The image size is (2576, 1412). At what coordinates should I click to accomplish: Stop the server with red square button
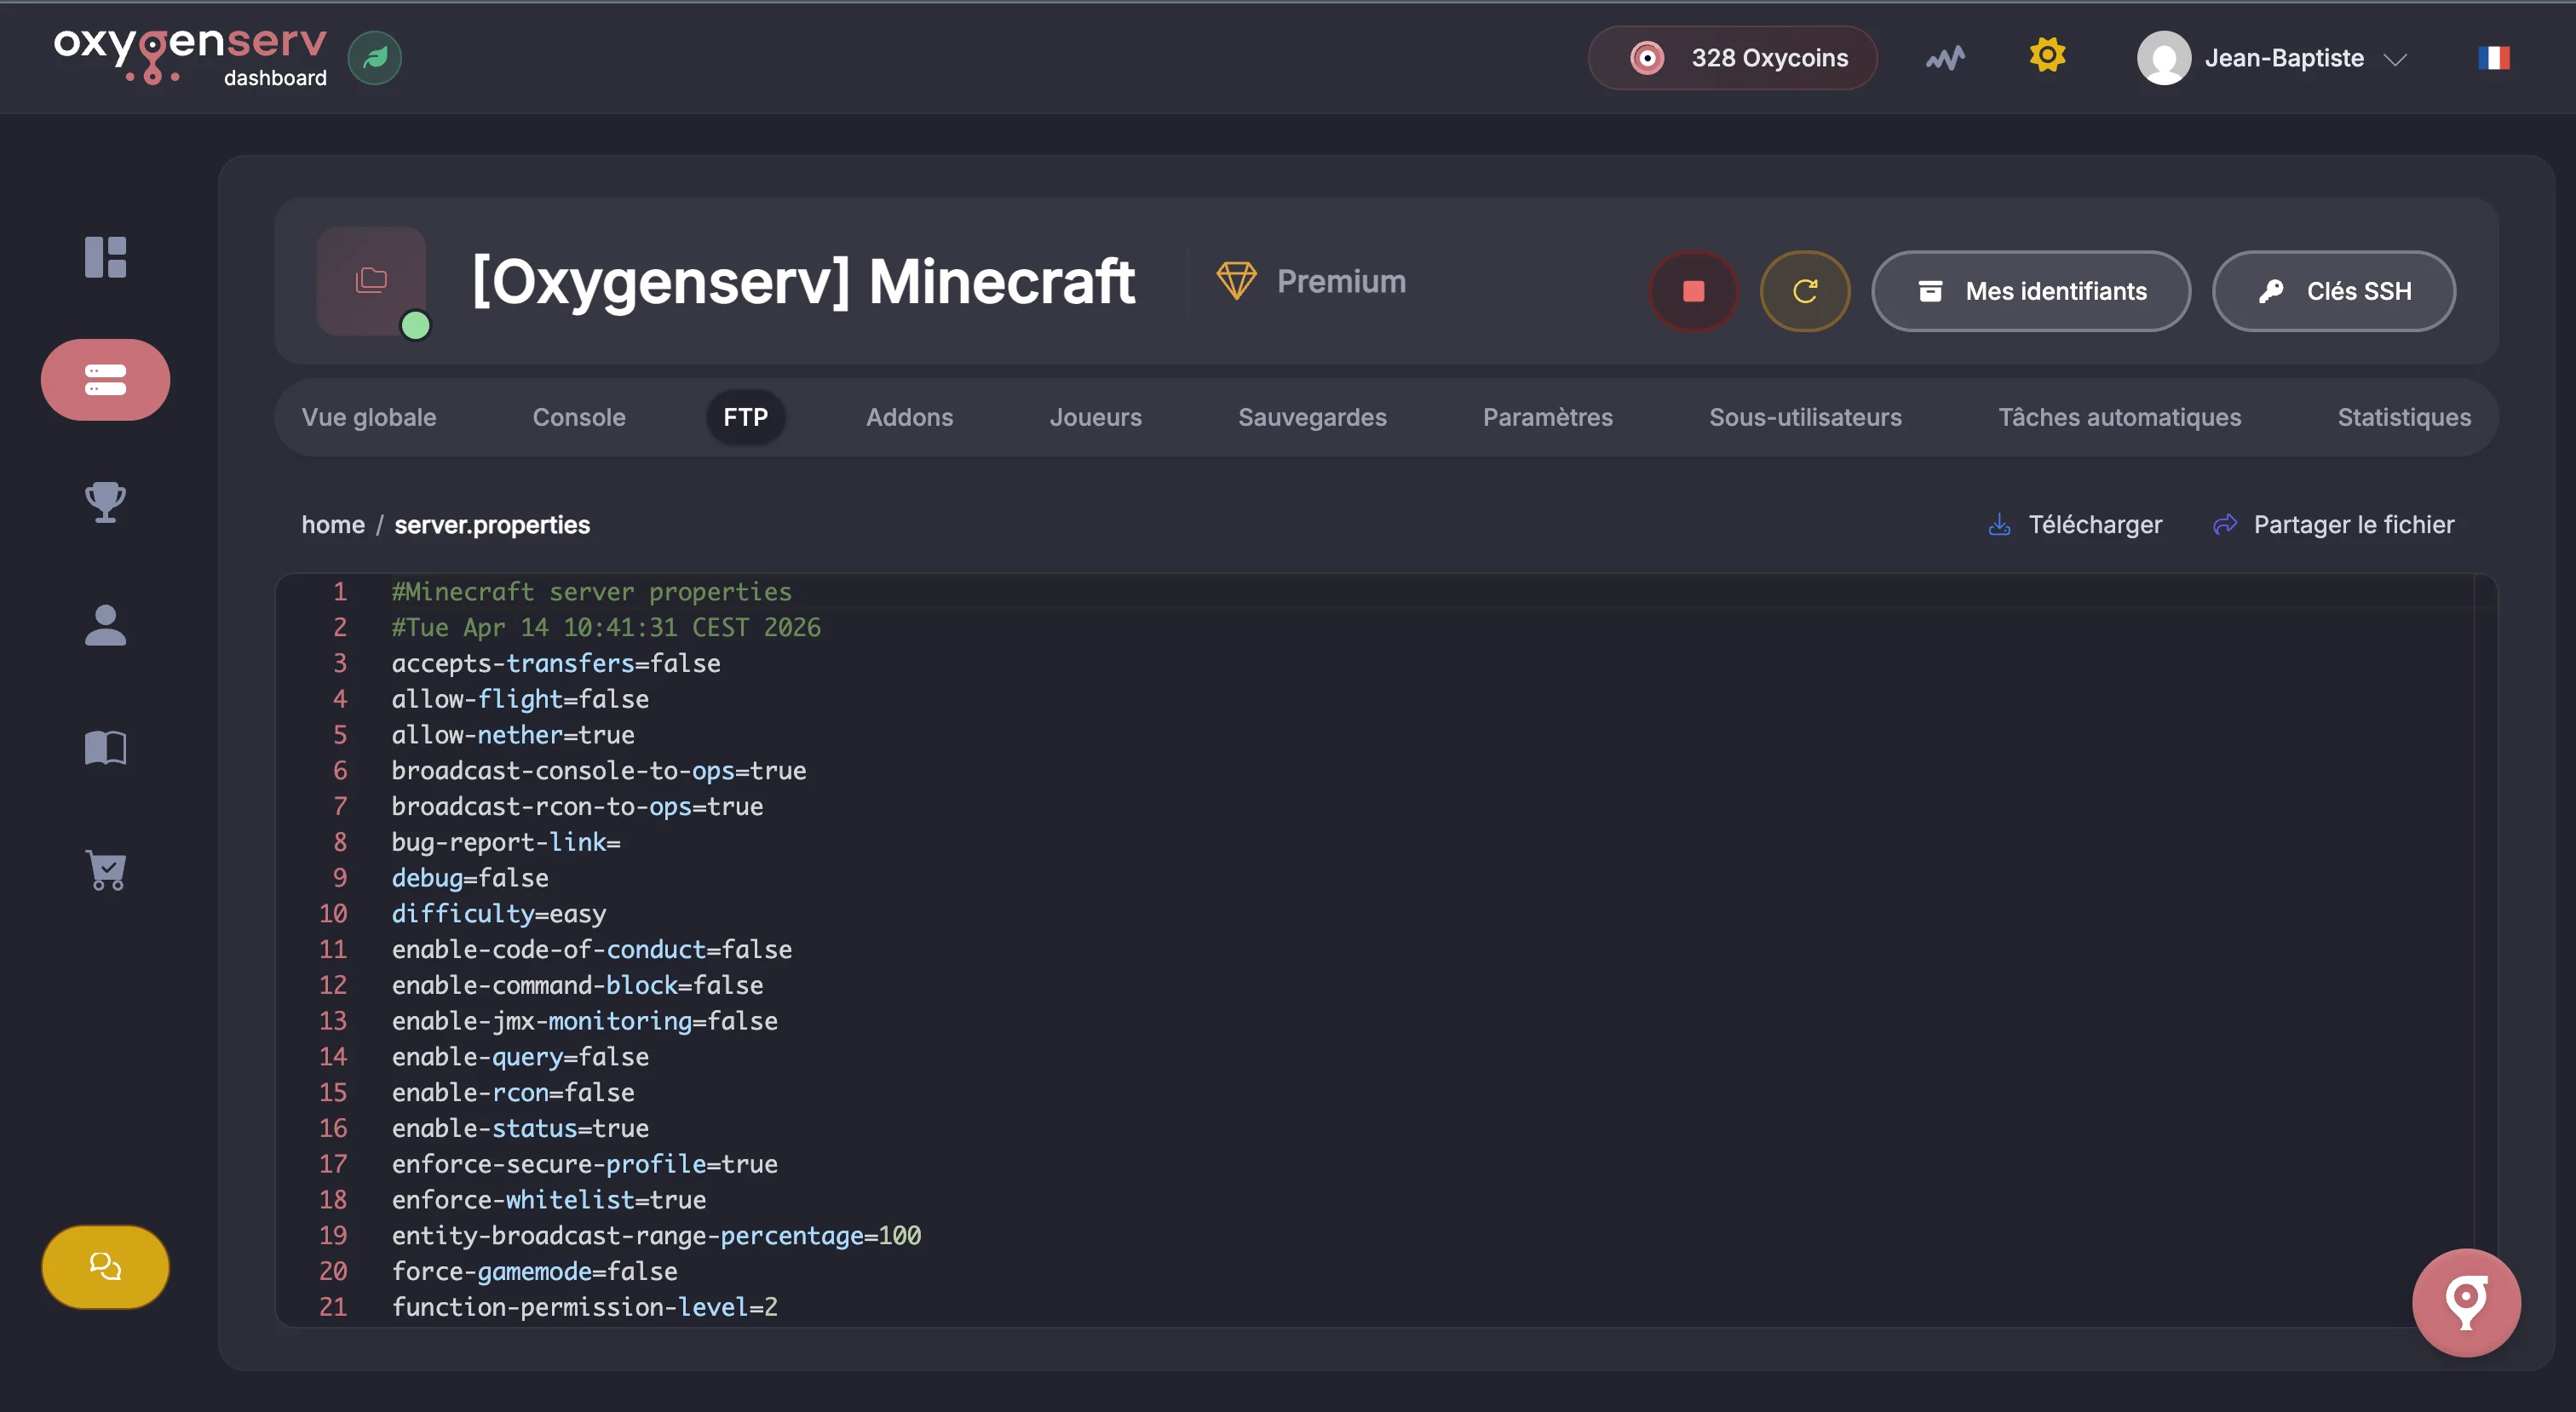pos(1693,291)
